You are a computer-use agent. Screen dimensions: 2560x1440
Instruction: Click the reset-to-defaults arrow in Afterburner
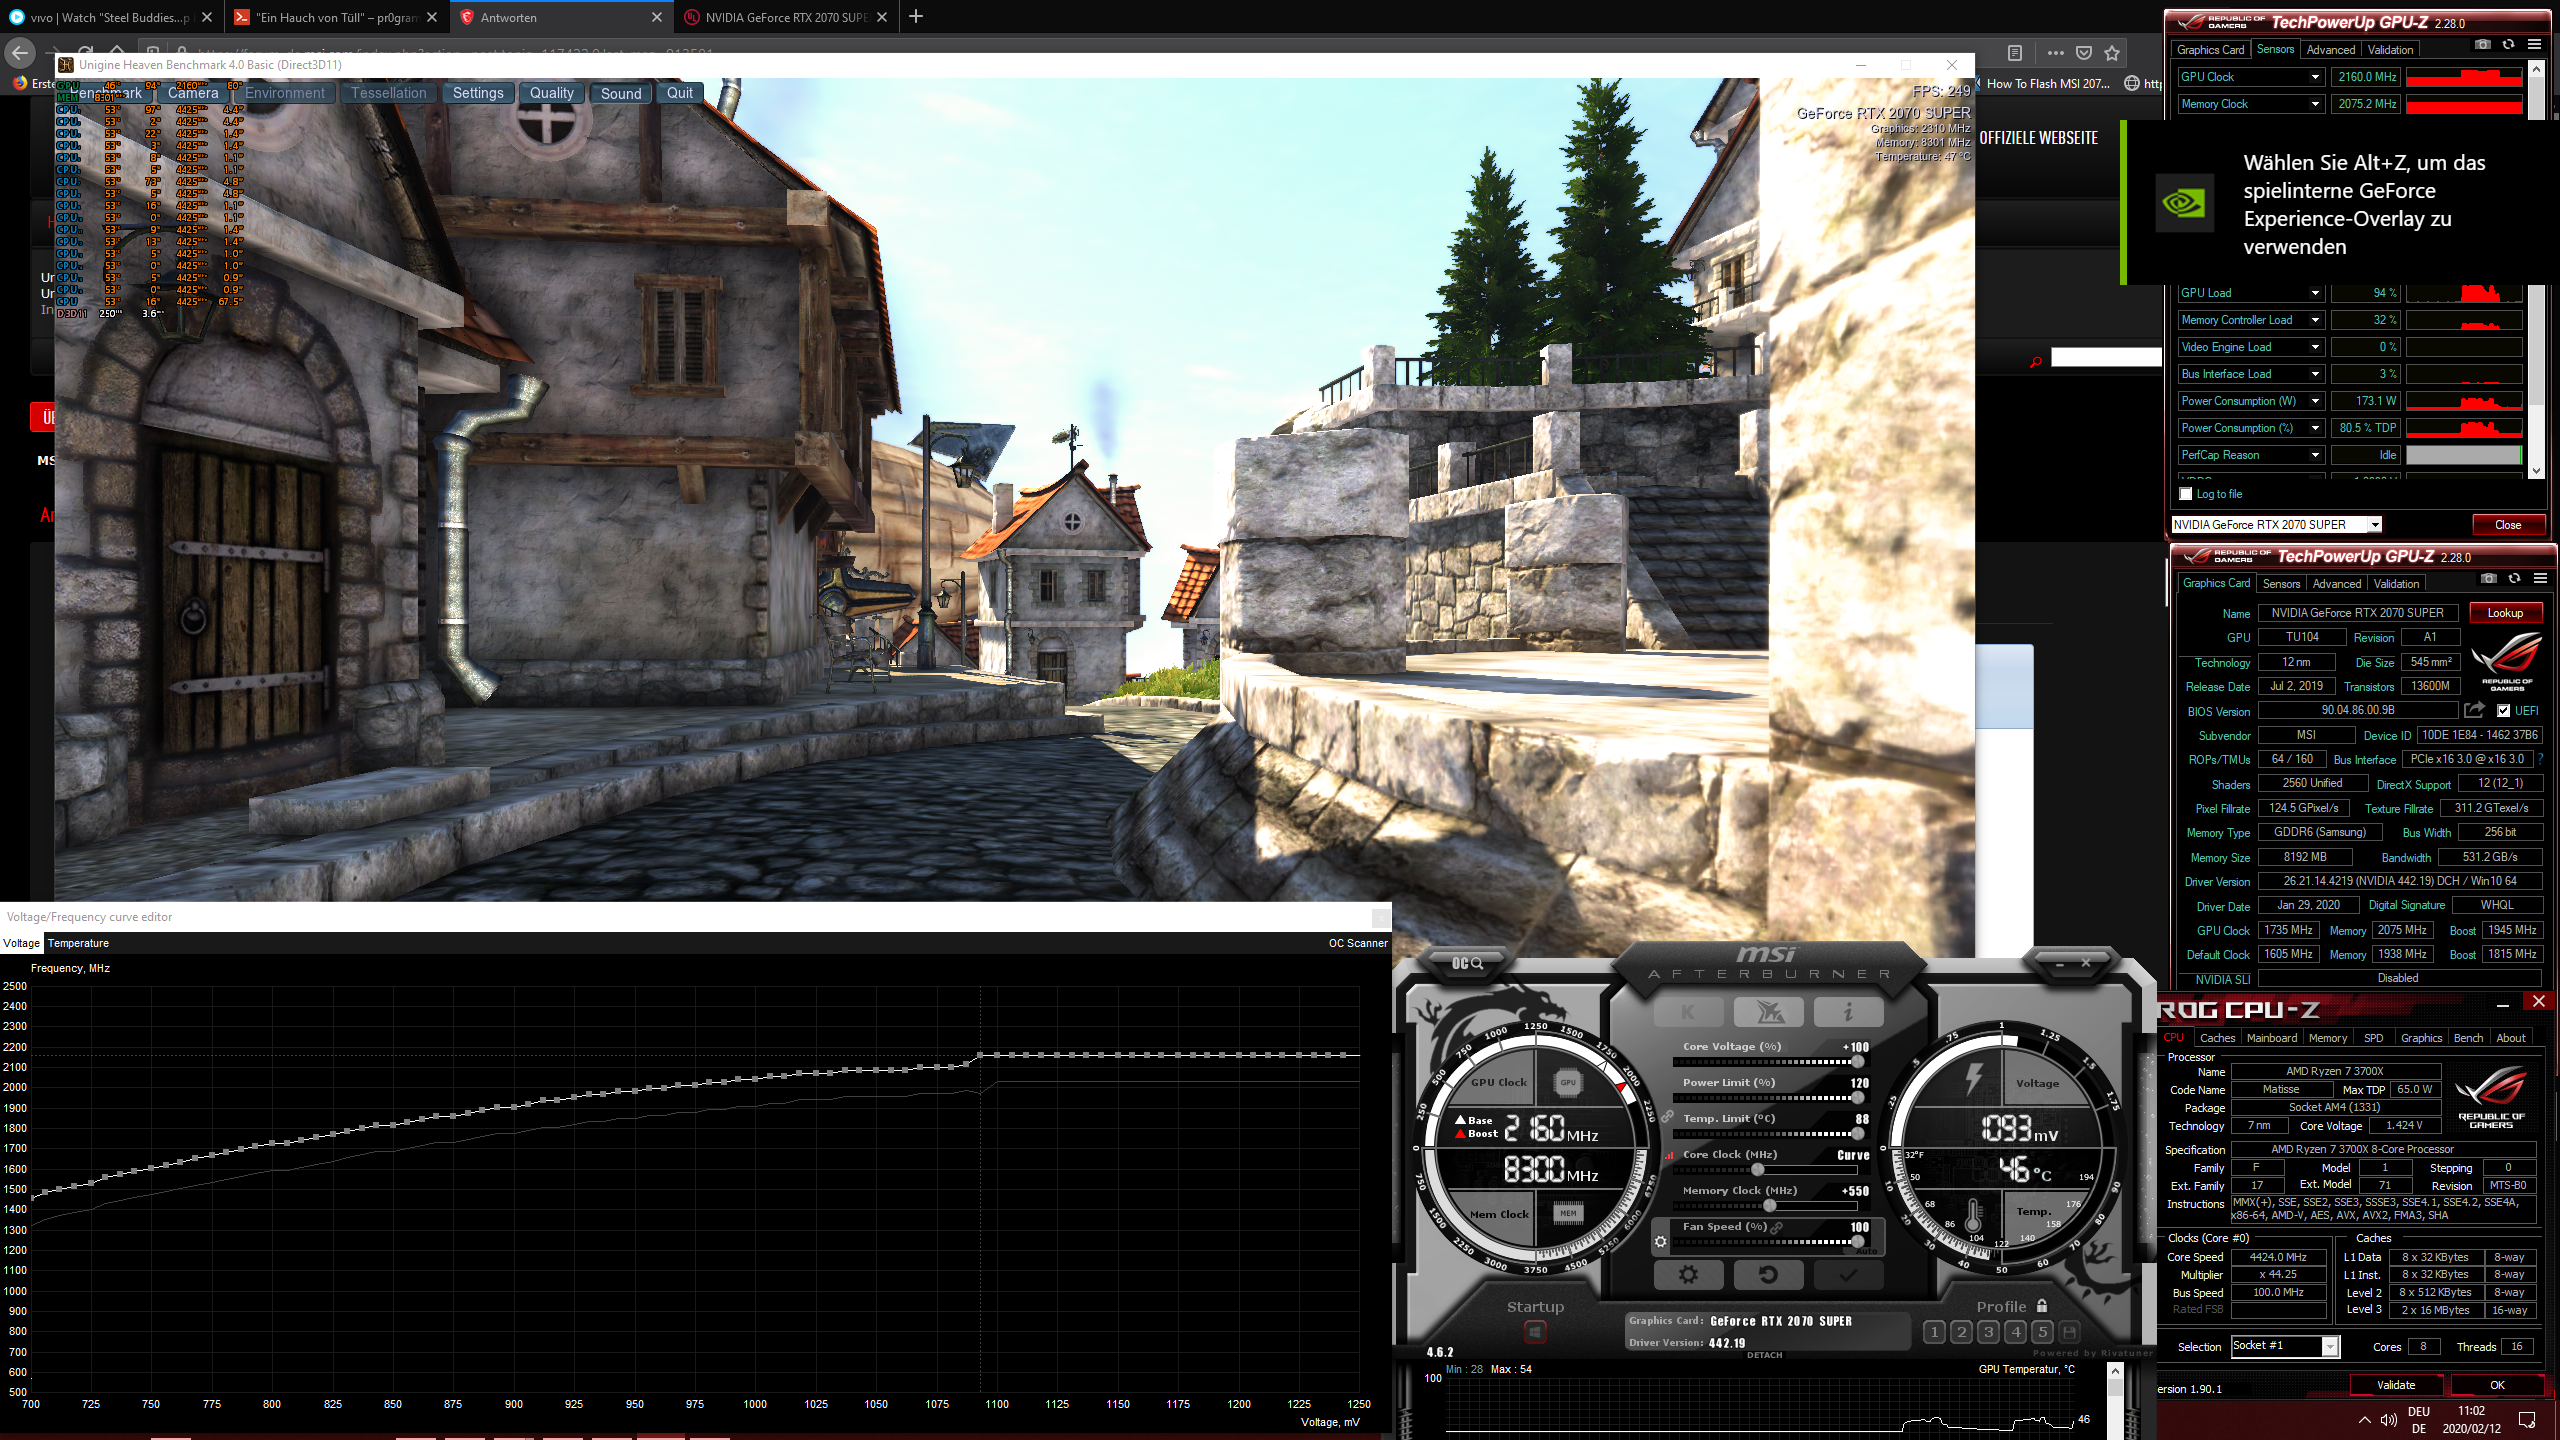point(1767,1274)
